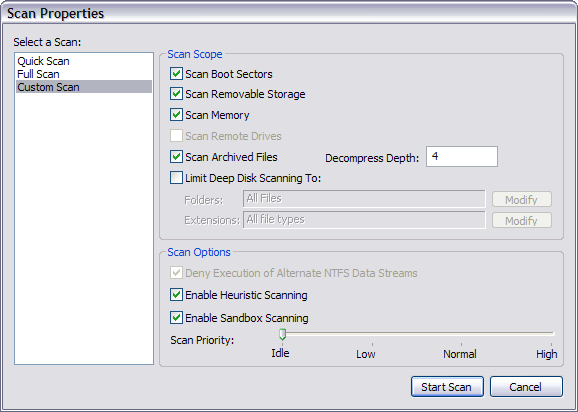Viewport: 578px width, 412px height.
Task: Uncheck Enable Sandbox Scanning
Action: coord(176,318)
